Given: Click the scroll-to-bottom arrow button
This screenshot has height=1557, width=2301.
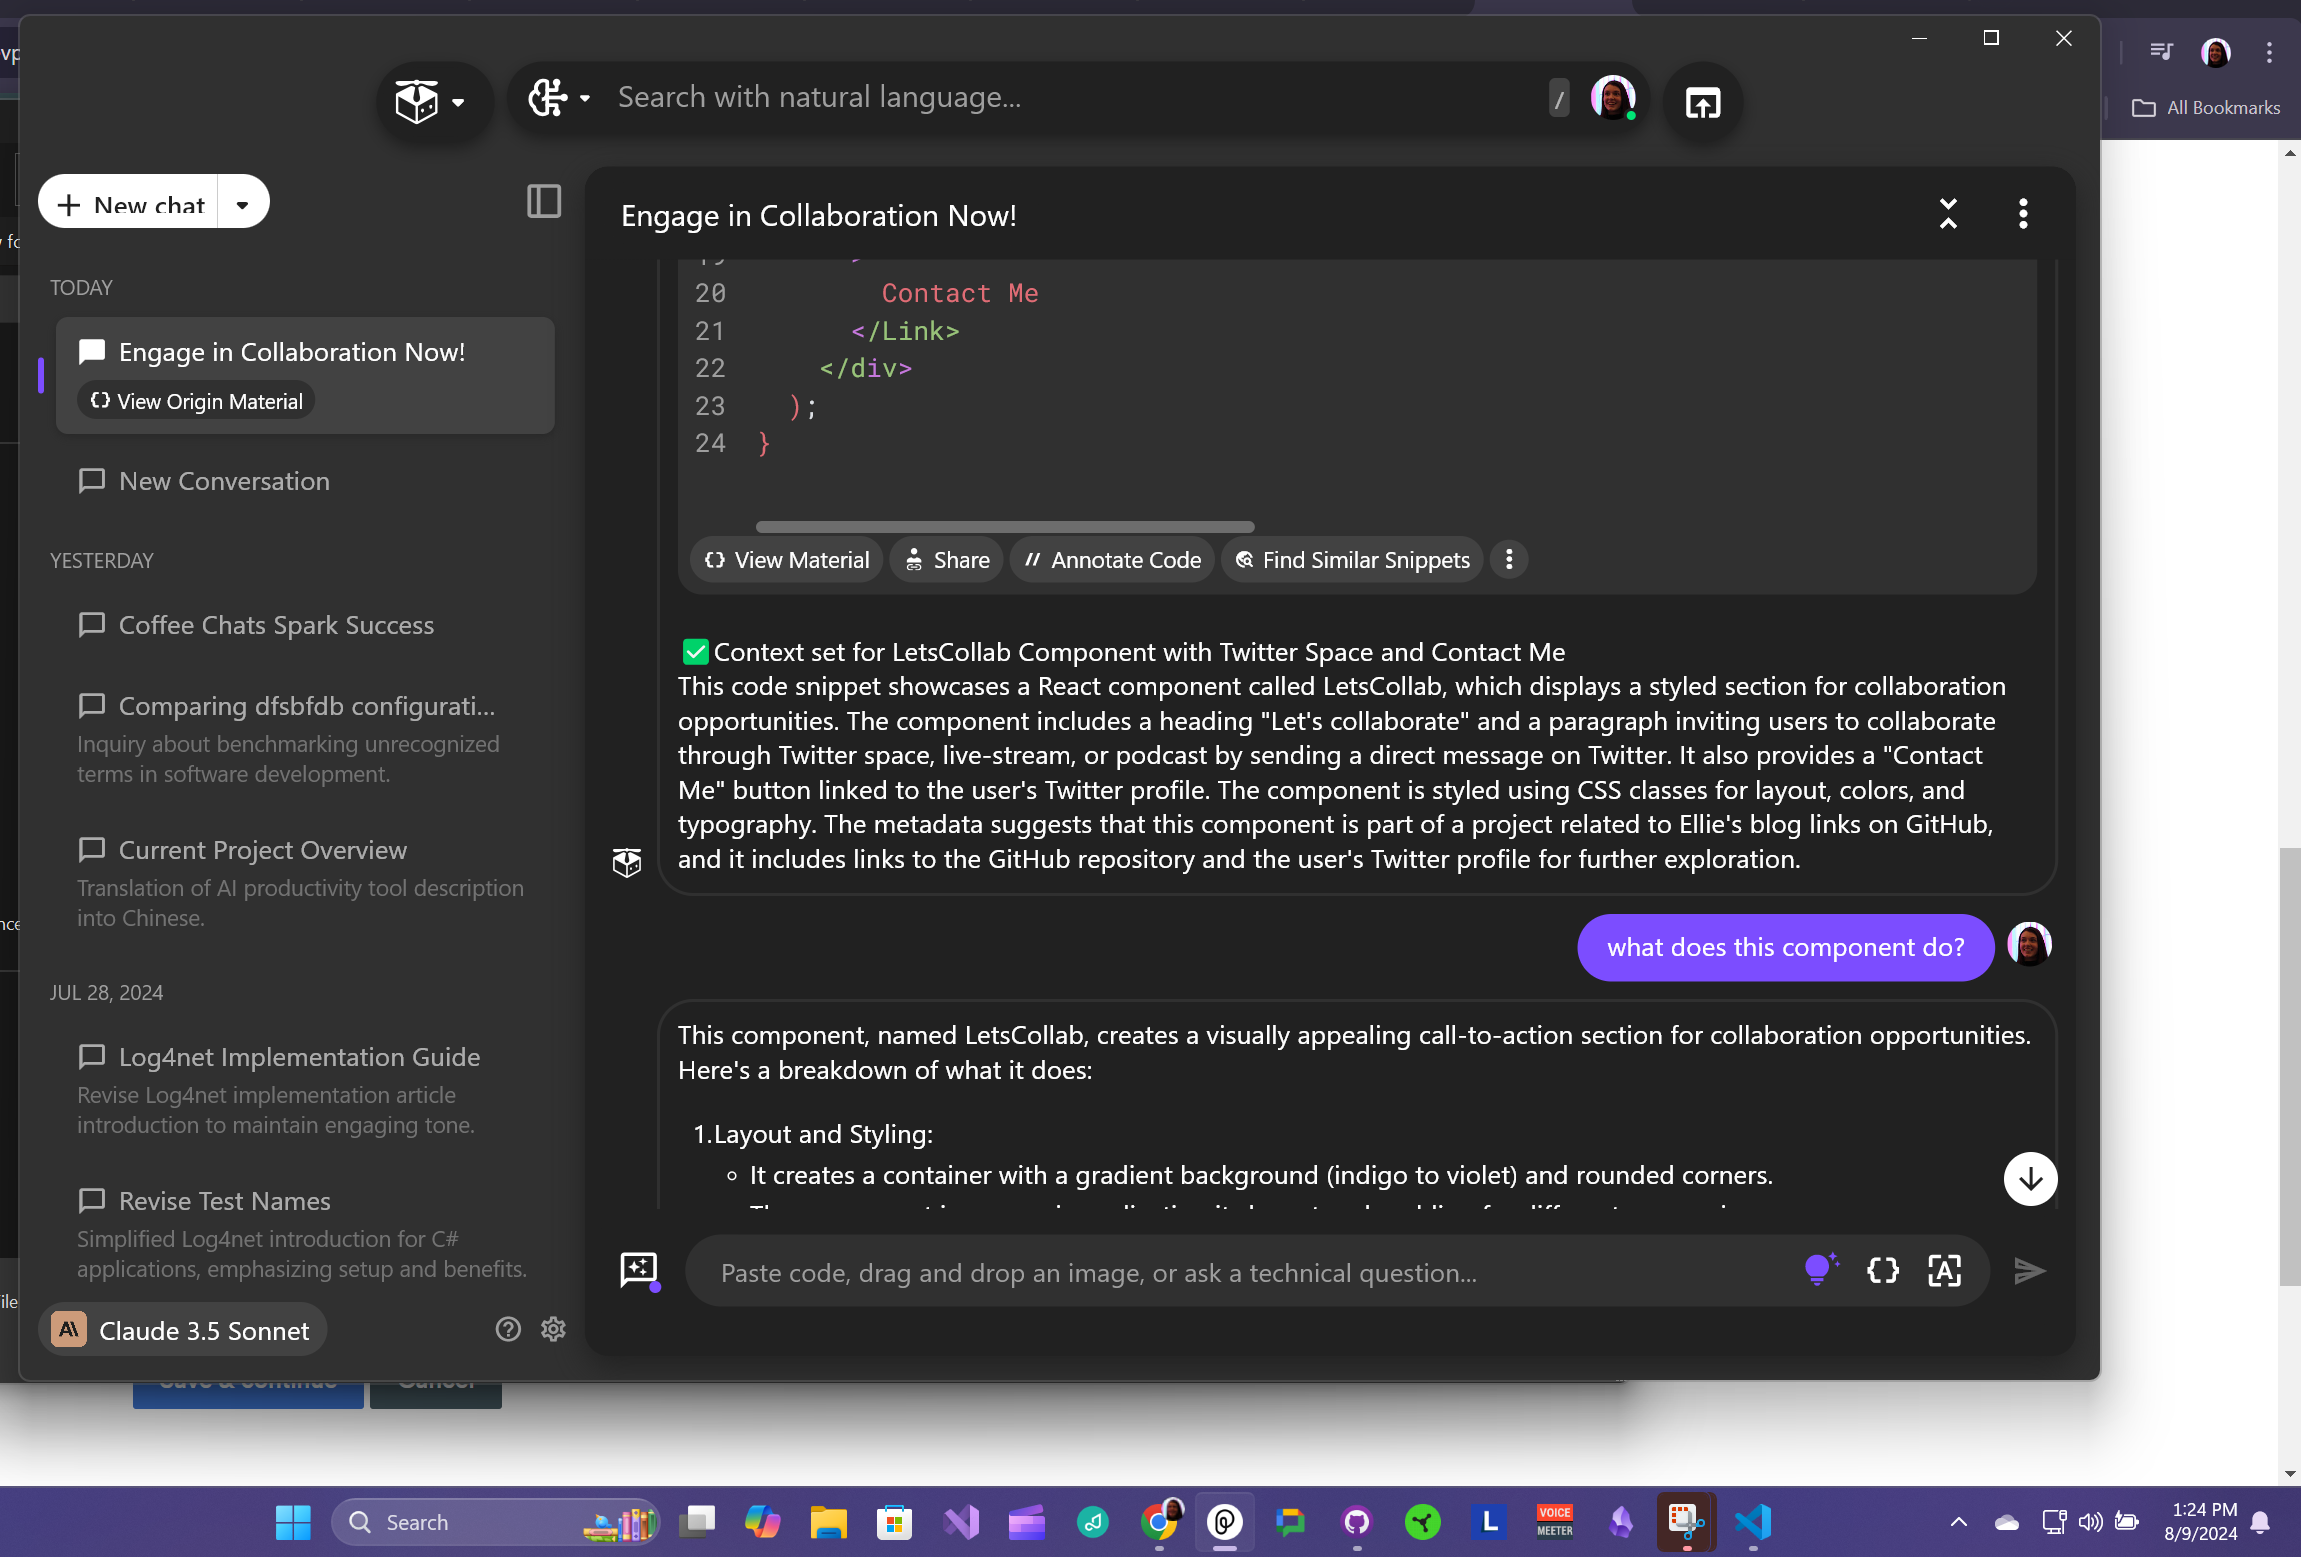Looking at the screenshot, I should point(2030,1179).
